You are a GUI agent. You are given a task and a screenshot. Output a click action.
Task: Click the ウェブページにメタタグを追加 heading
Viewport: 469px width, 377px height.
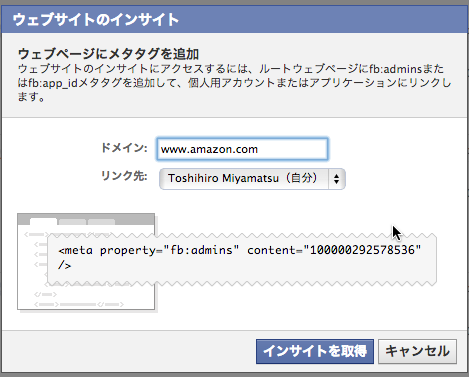point(108,54)
